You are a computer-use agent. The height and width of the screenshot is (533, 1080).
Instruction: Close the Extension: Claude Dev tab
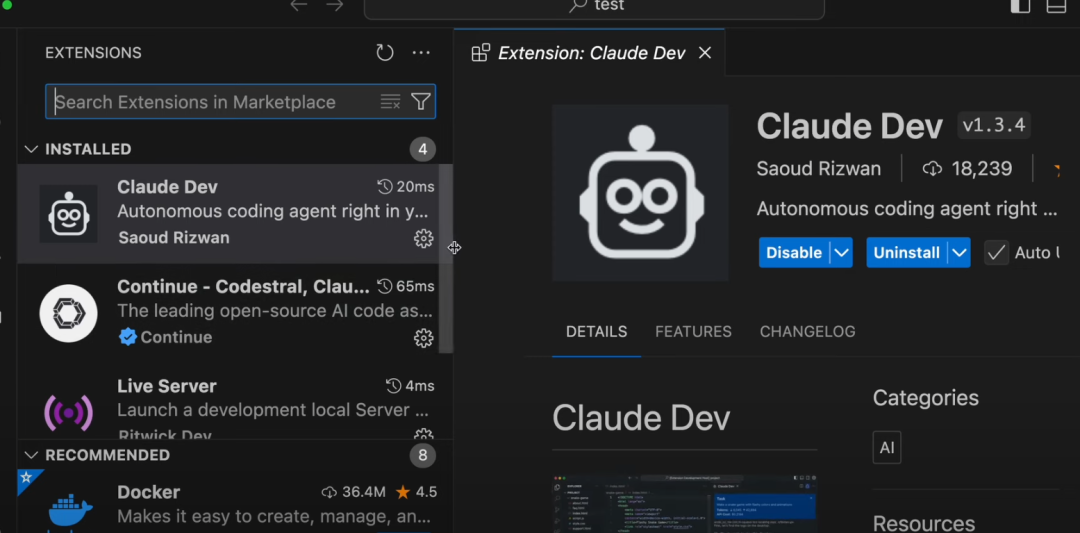(705, 53)
